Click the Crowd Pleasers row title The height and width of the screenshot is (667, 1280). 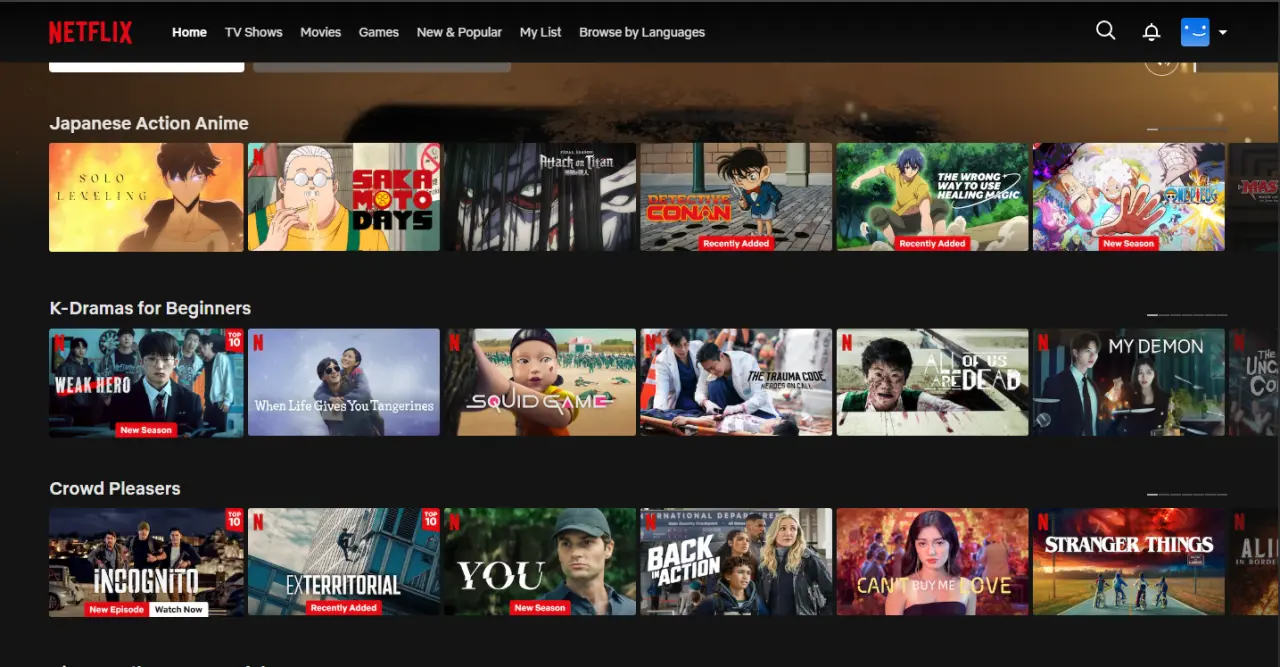point(115,488)
